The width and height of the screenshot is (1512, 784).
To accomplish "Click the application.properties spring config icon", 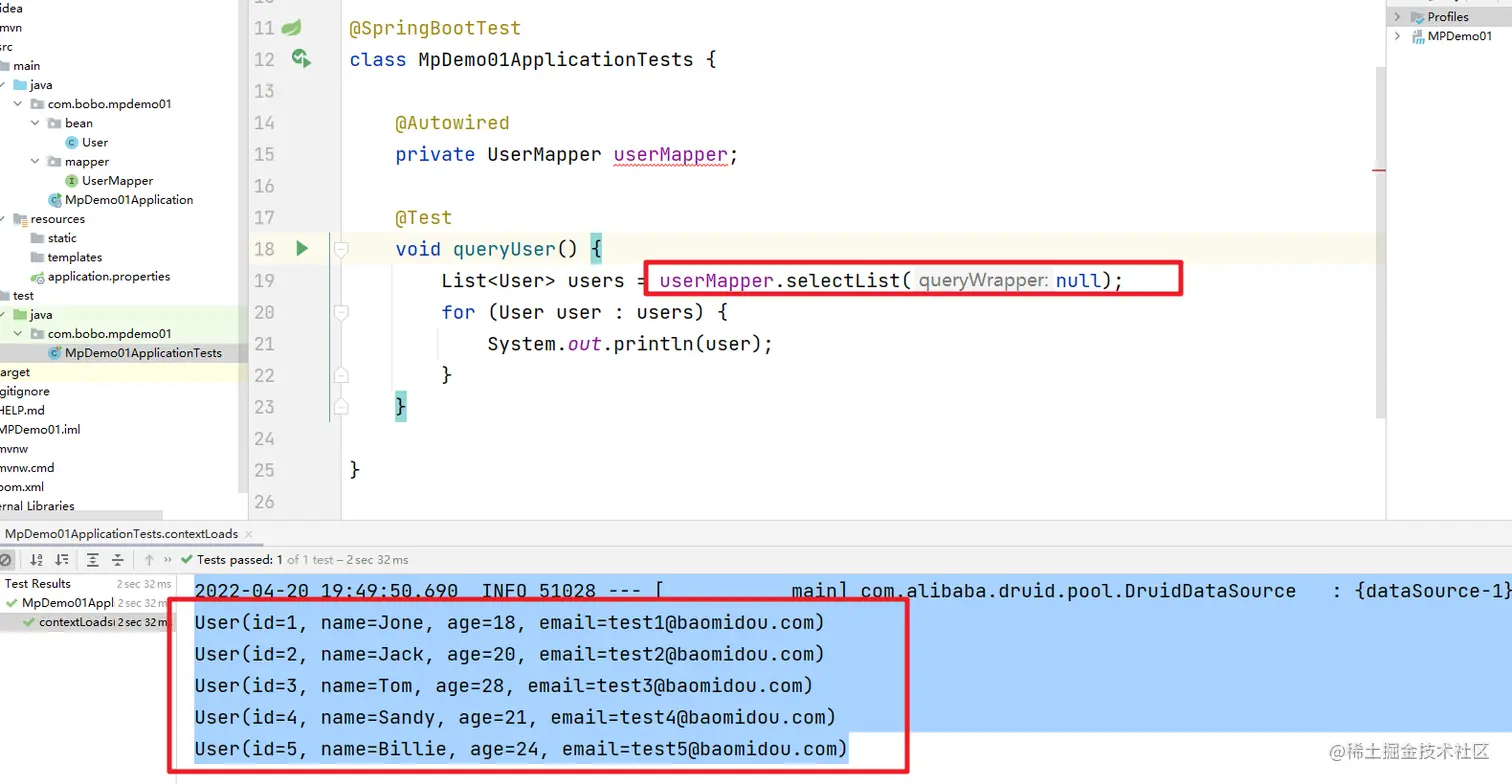I will click(x=37, y=277).
